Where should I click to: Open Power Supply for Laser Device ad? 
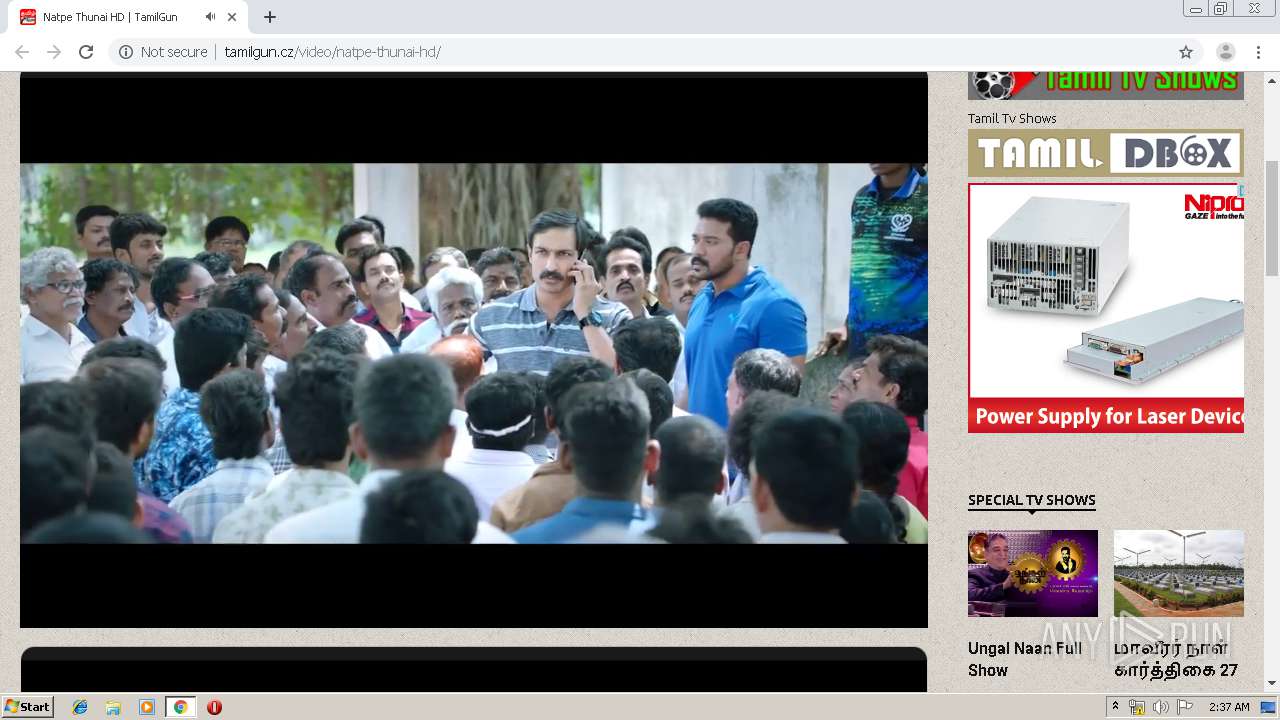coord(1106,308)
